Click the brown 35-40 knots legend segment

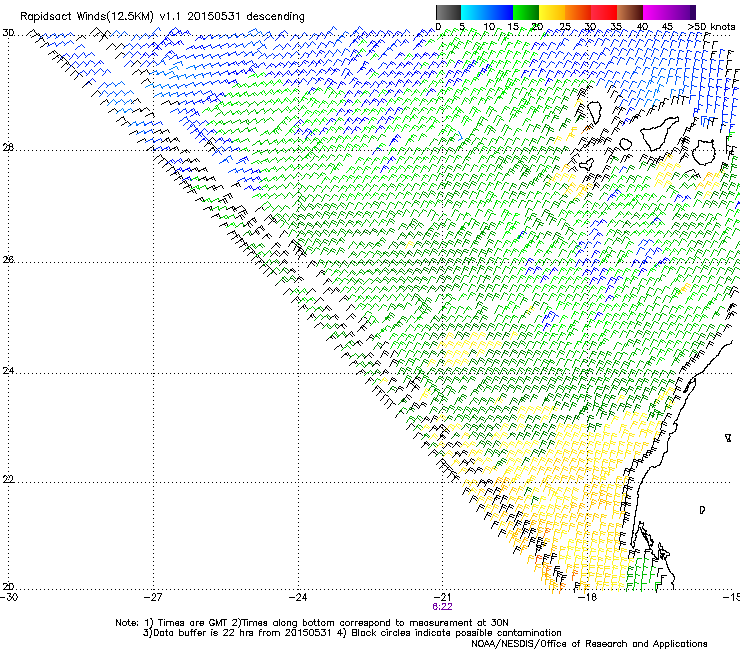coord(630,12)
